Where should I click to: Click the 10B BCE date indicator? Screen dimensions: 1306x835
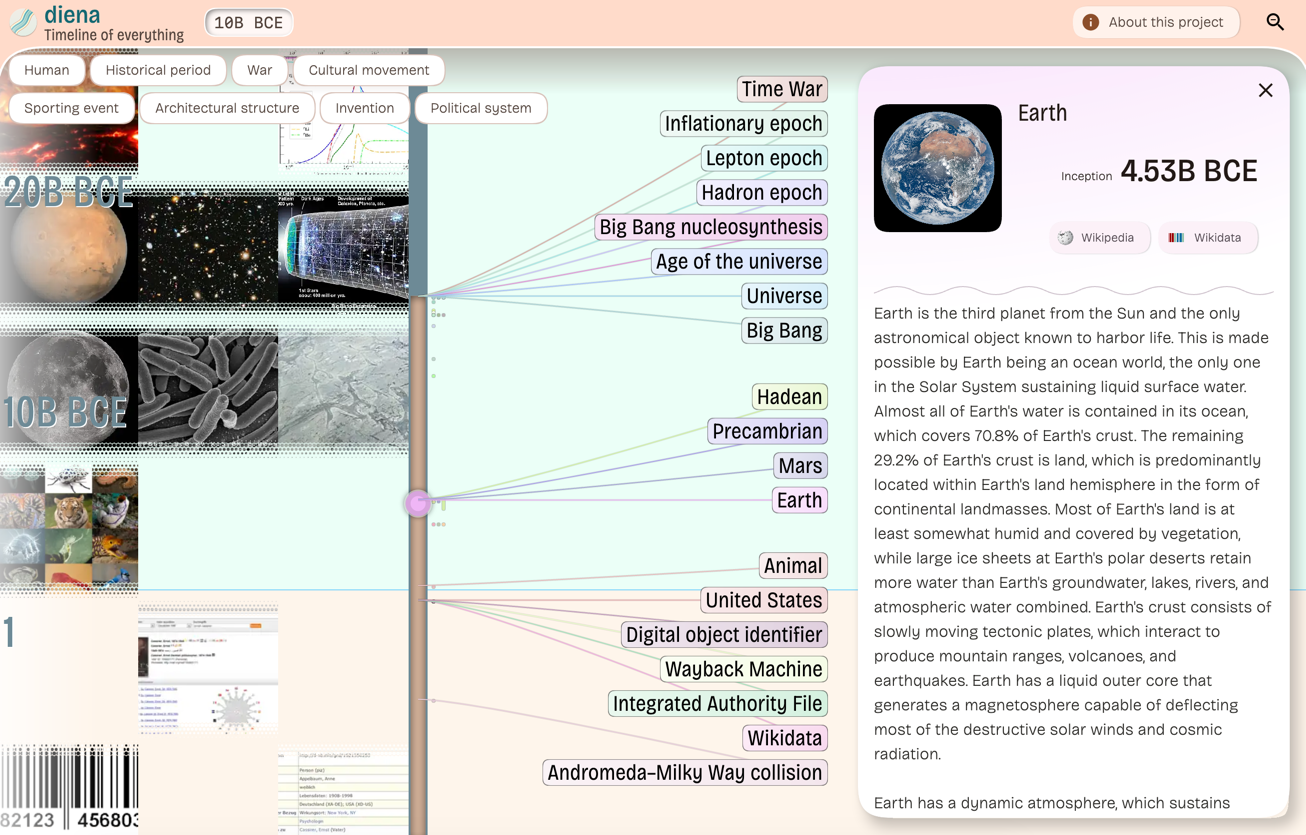click(249, 22)
